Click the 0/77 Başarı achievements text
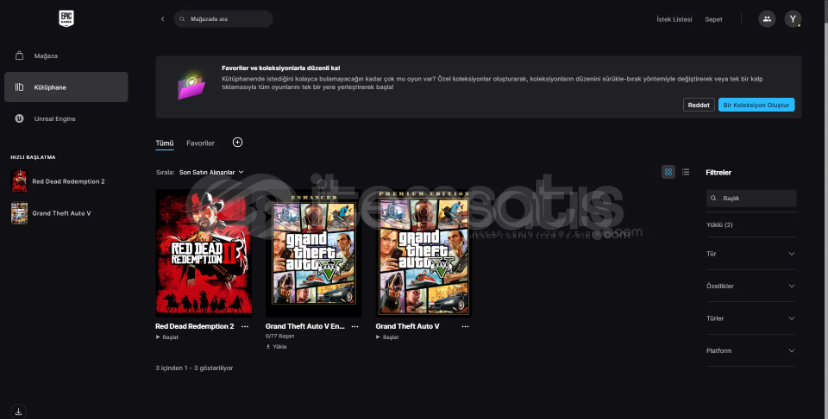Screen dimensions: 828x419 pyautogui.click(x=279, y=336)
